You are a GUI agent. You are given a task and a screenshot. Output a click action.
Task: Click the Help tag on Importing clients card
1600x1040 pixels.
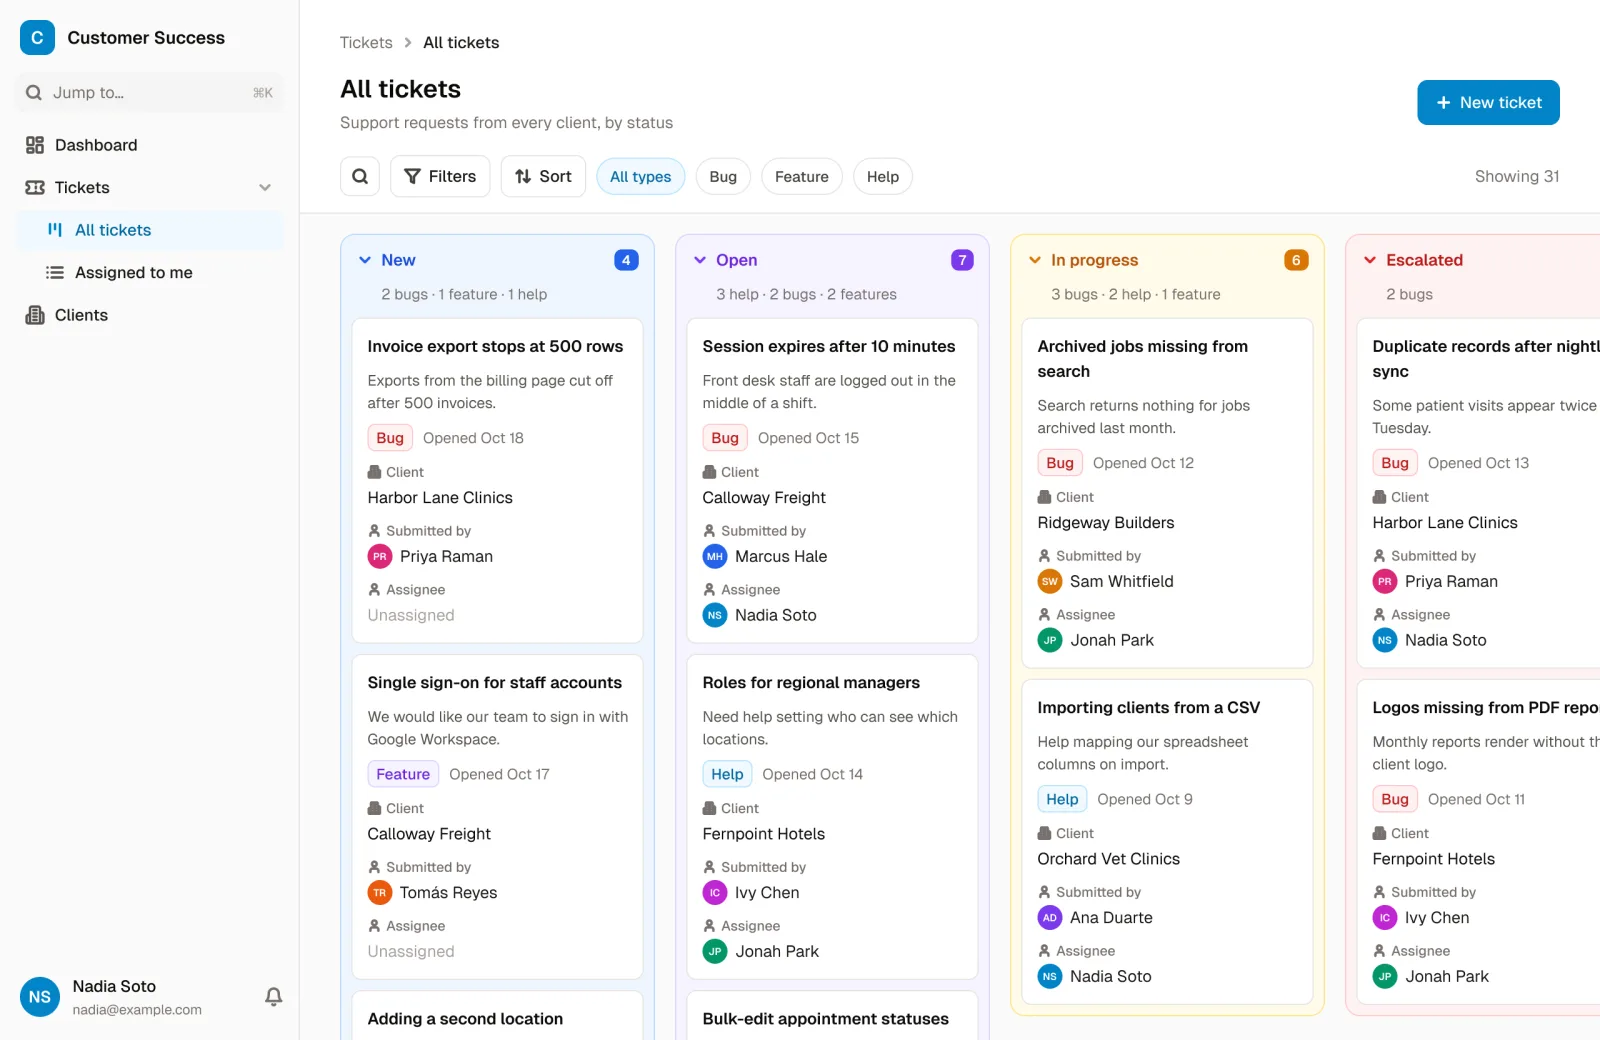(1062, 799)
